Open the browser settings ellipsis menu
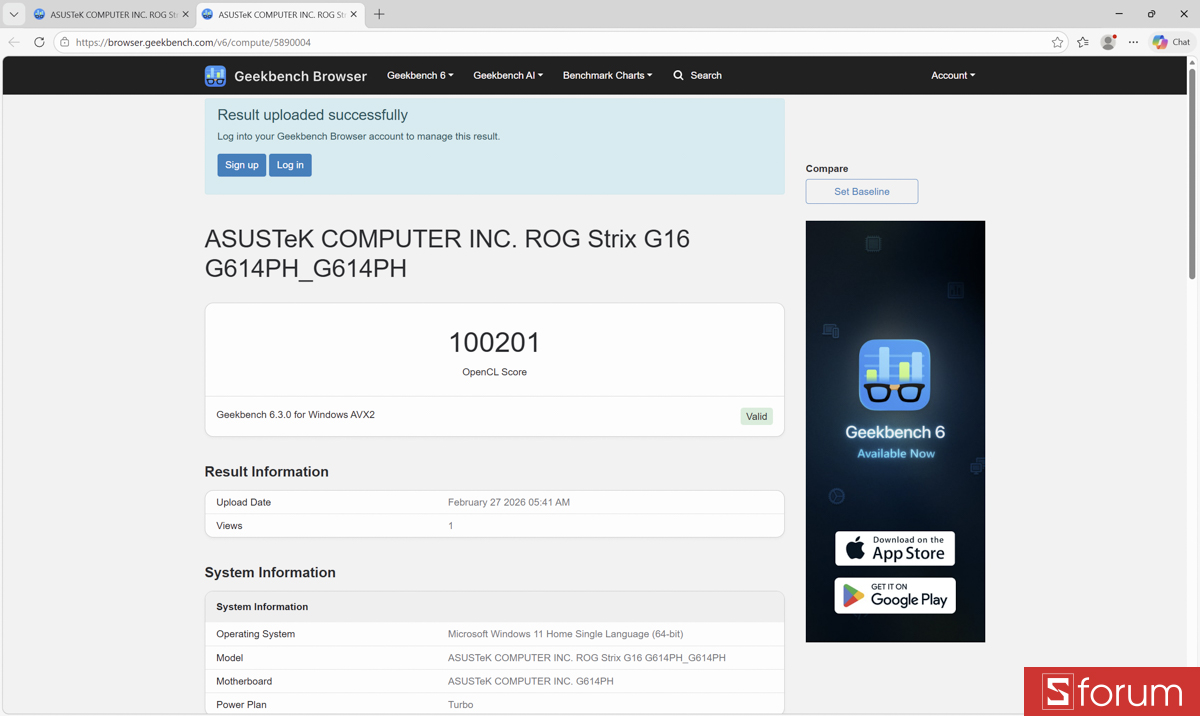Image resolution: width=1200 pixels, height=716 pixels. 1133,42
